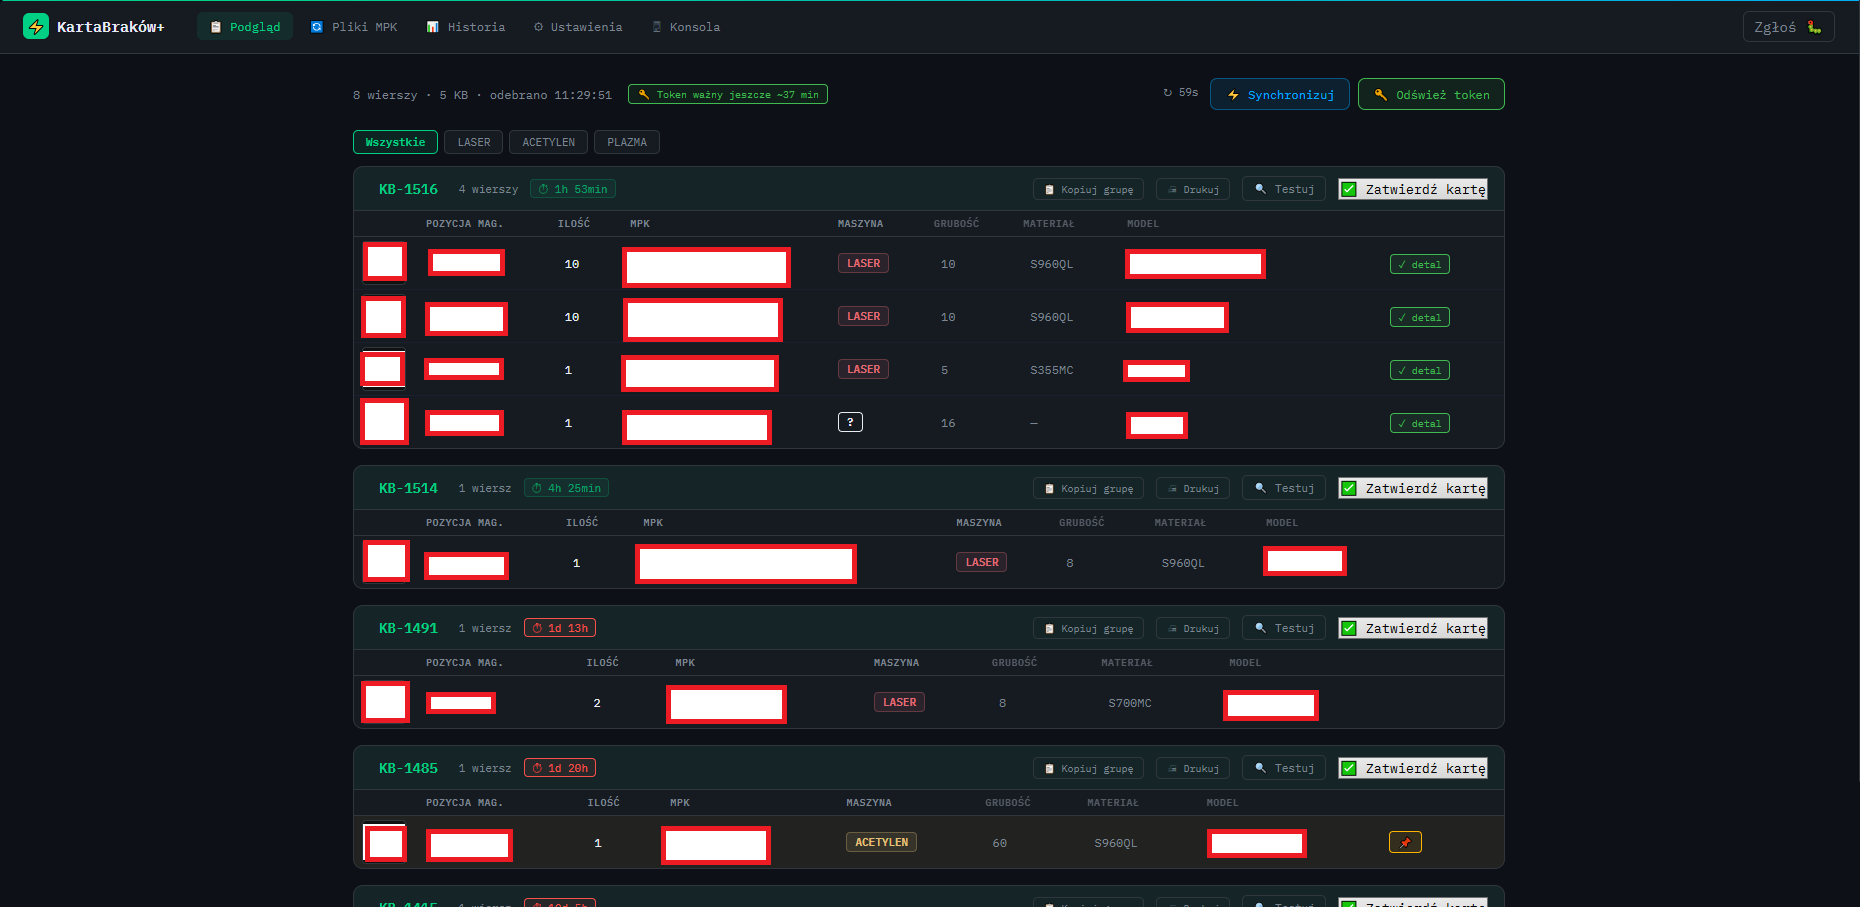Click the '4 wierszy' row count label
This screenshot has height=907, width=1860.
coord(488,190)
